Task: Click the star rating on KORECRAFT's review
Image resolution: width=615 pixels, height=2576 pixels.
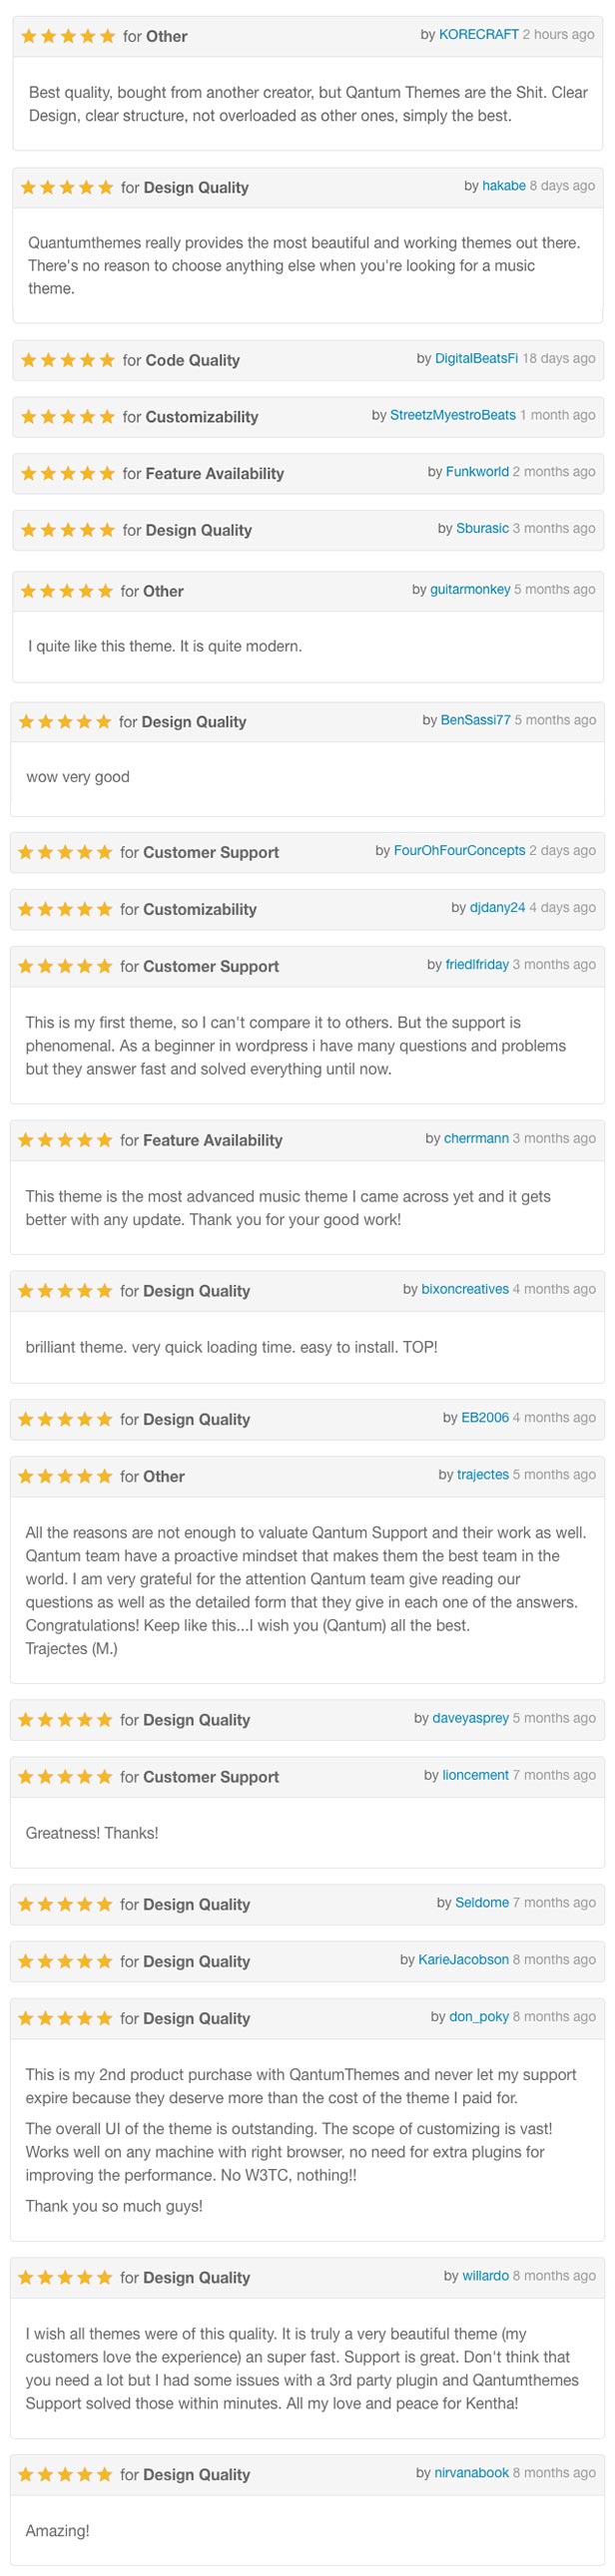Action: pos(68,36)
